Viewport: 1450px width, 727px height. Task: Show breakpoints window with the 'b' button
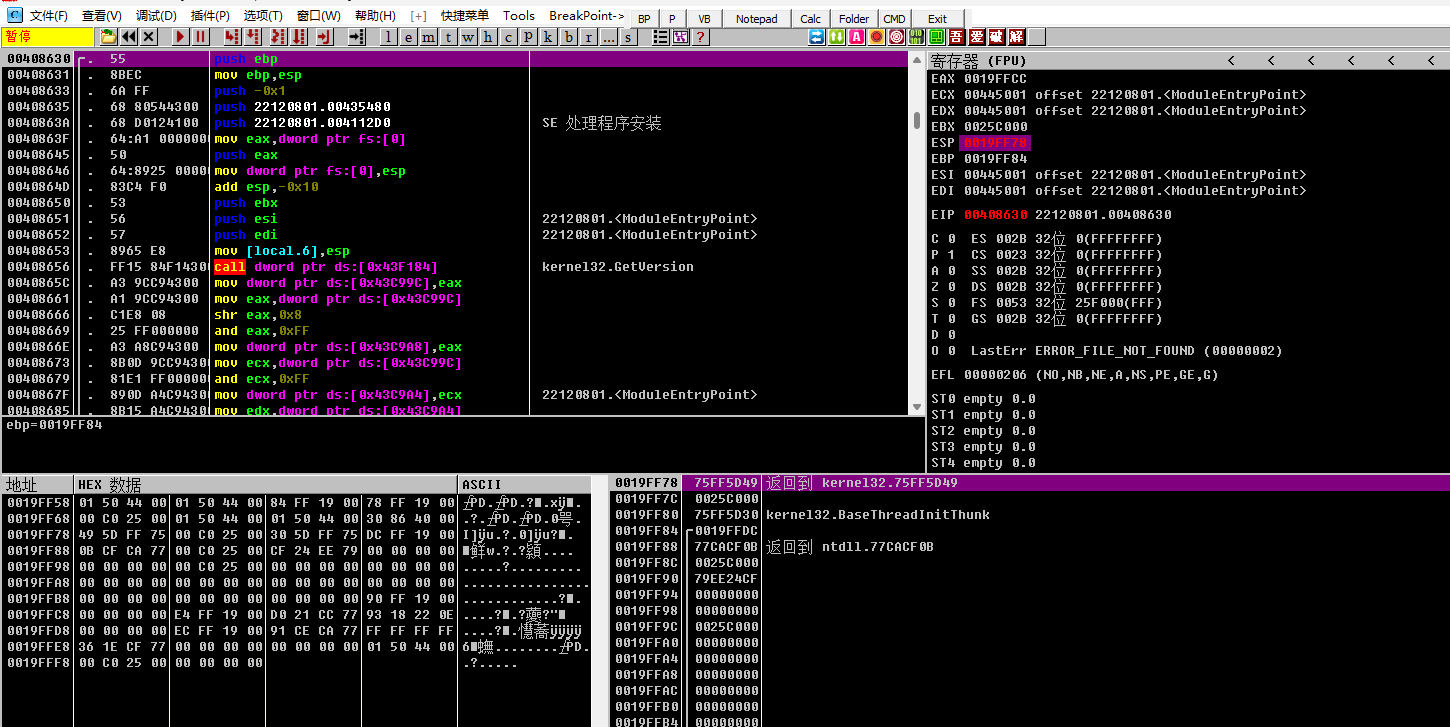[x=569, y=37]
